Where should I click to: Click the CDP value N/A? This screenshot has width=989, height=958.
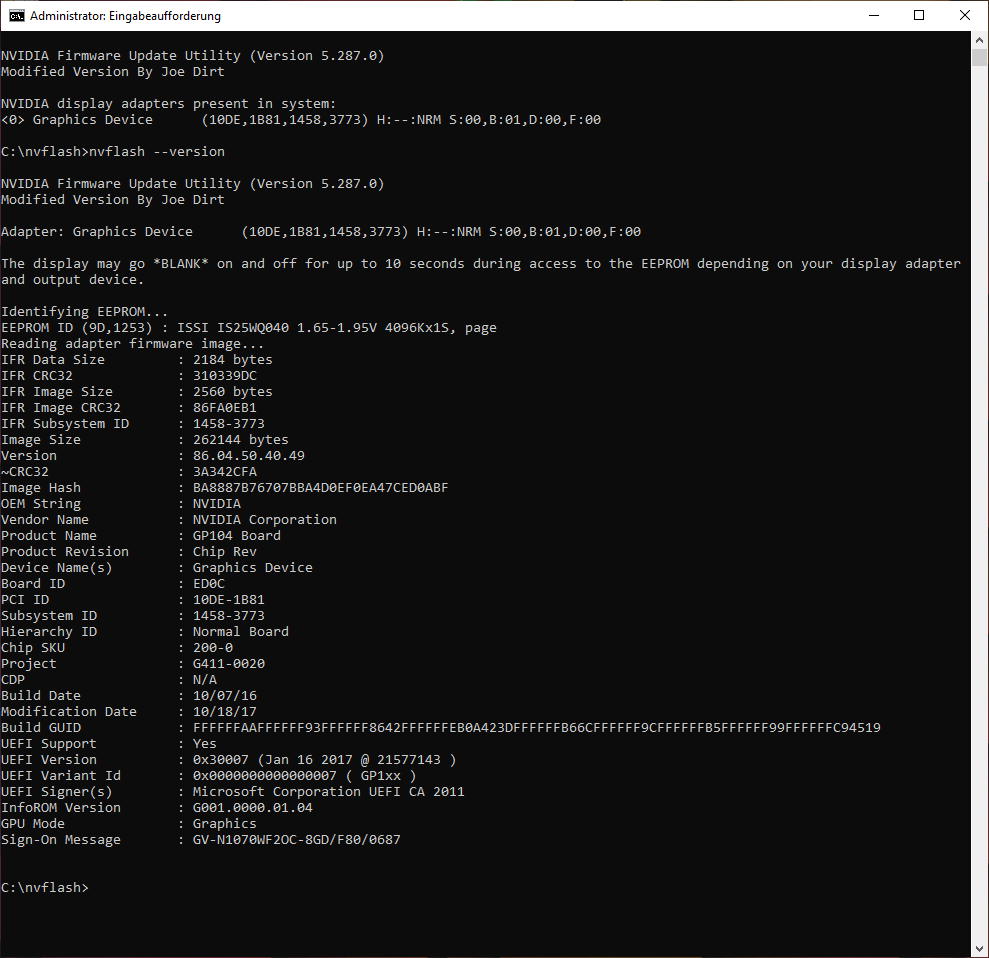click(204, 679)
